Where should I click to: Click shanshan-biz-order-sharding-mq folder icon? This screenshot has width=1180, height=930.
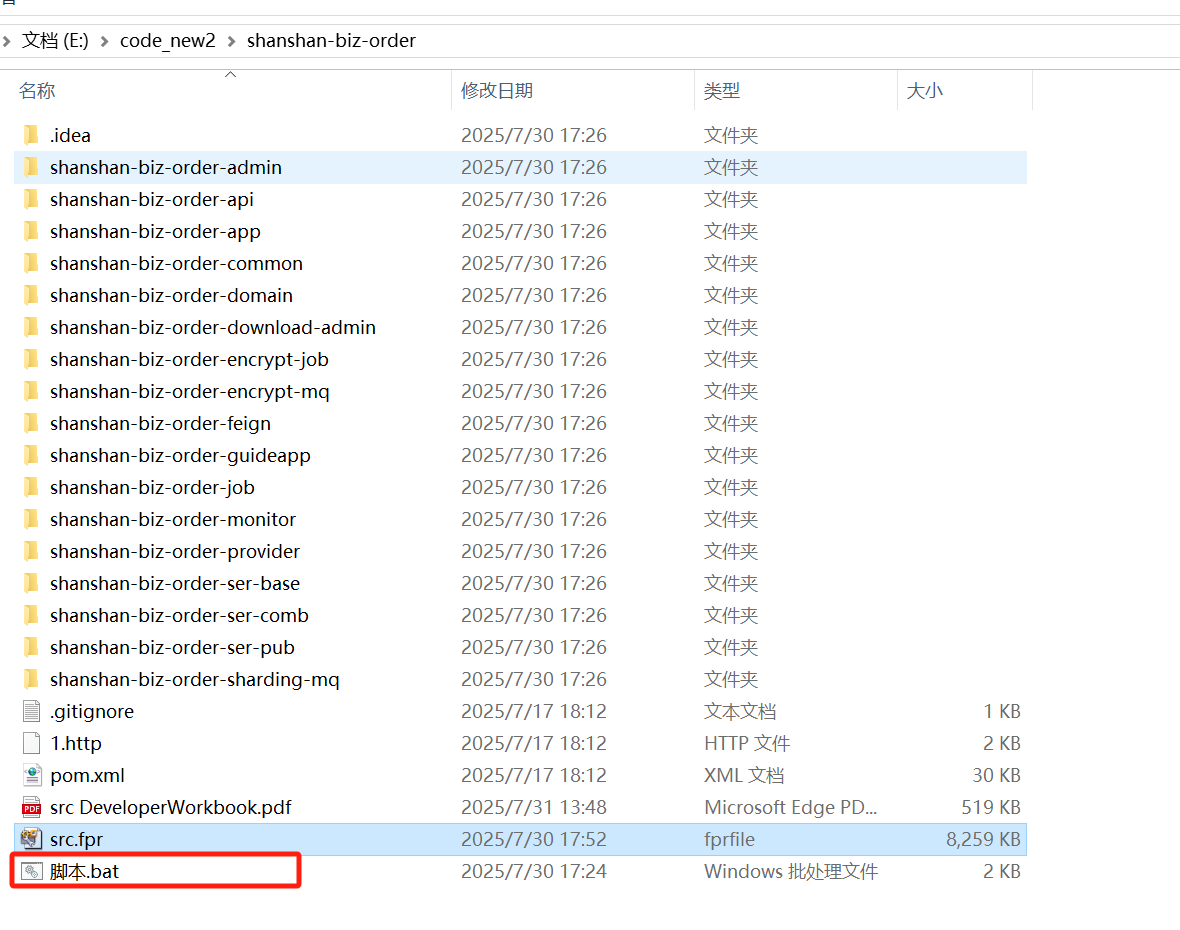click(31, 679)
